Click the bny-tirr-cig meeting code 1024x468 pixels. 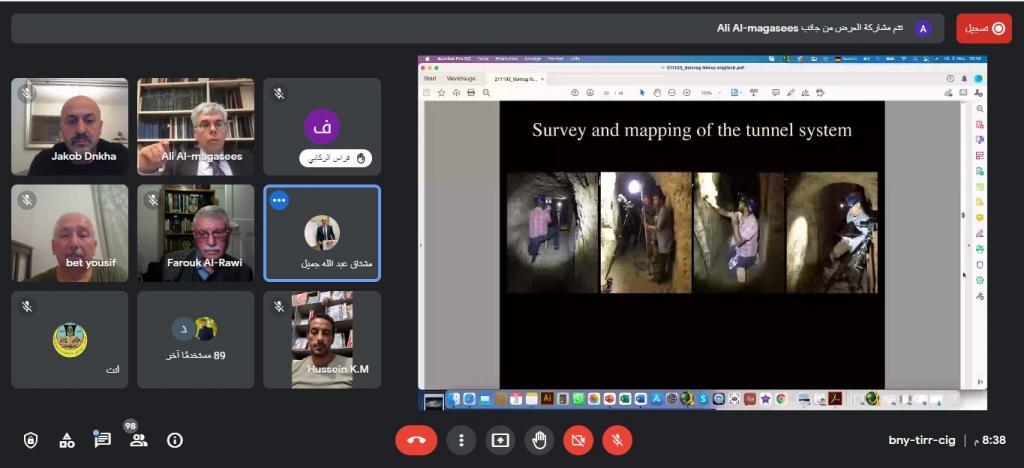tap(921, 440)
